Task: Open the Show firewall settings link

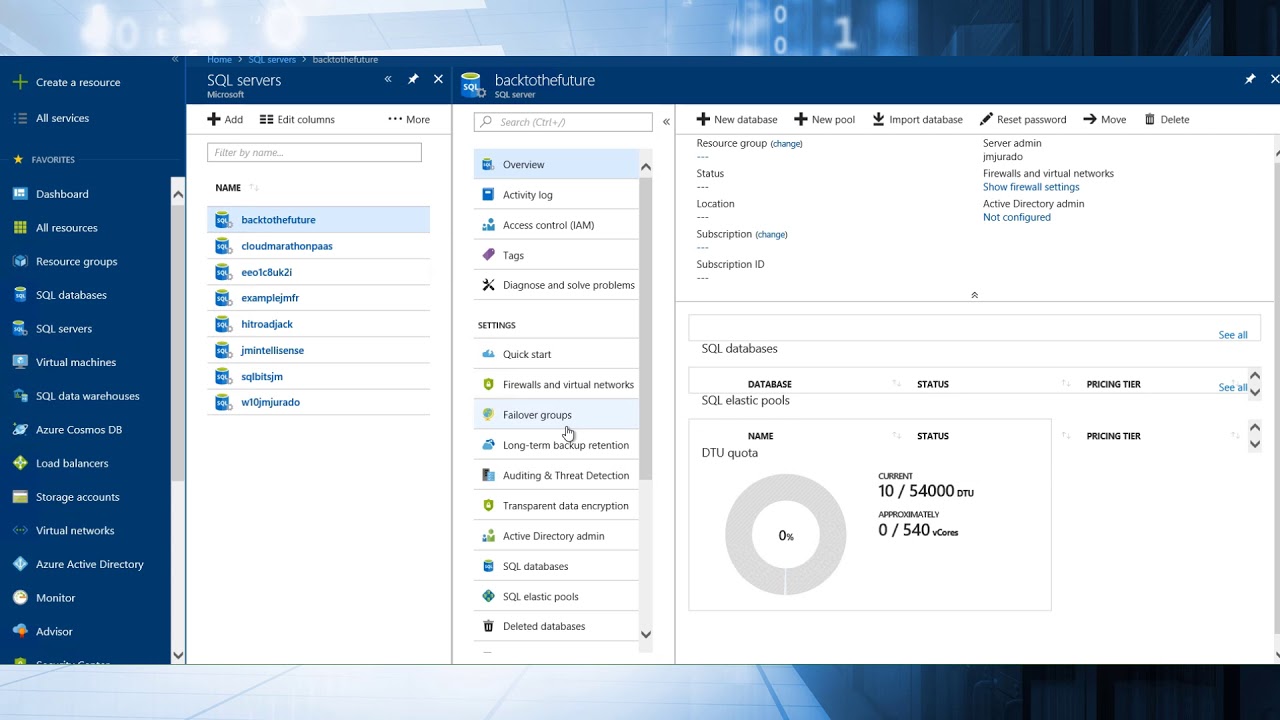Action: [1031, 187]
